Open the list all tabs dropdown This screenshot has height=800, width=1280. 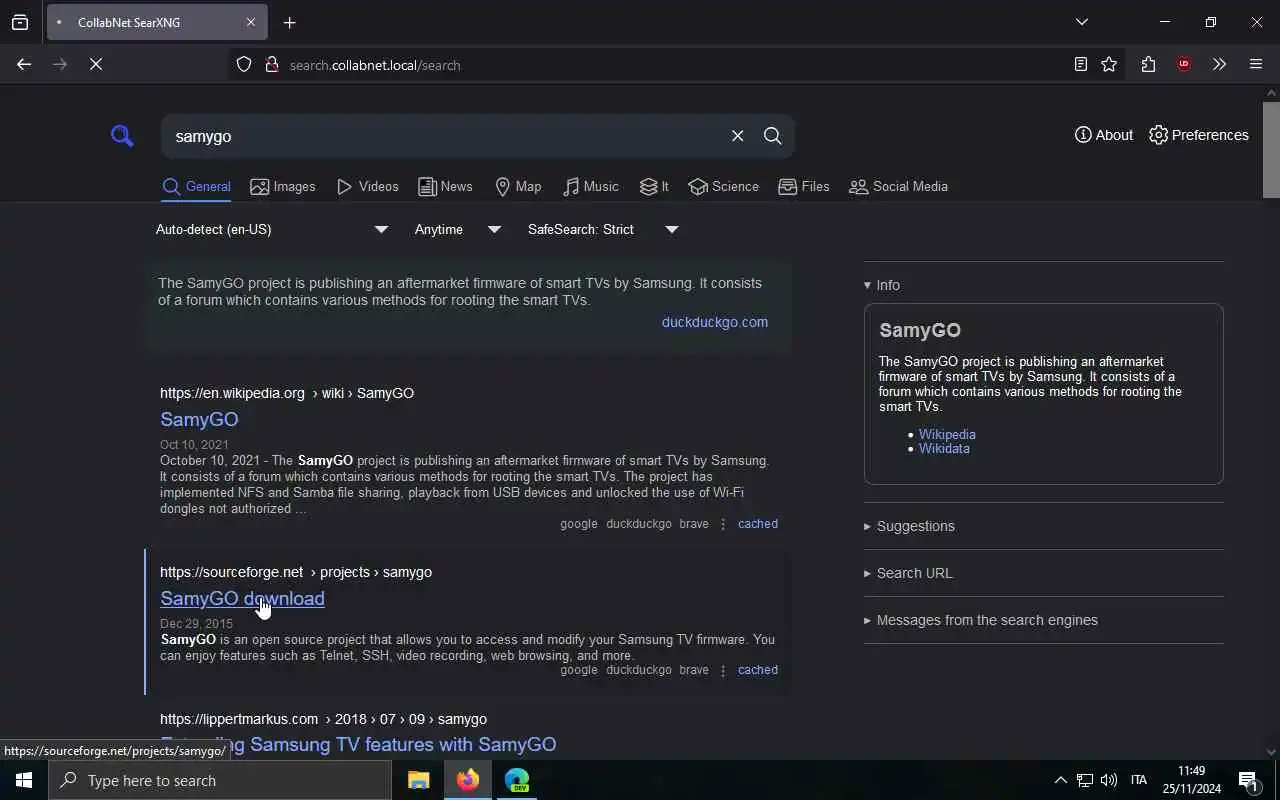[1082, 22]
